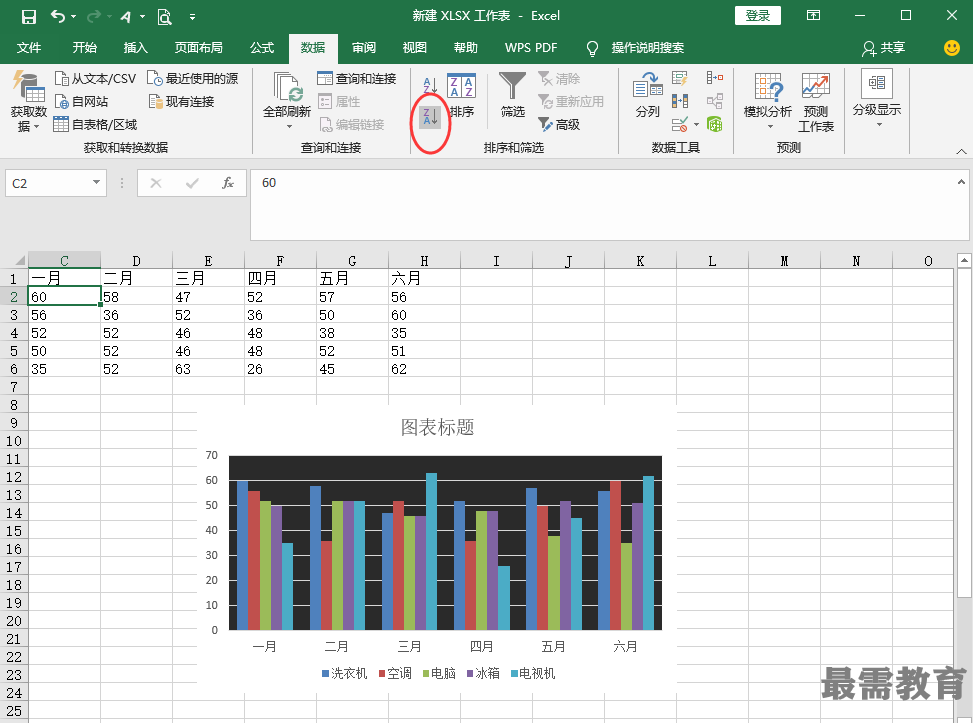
Task: Click the Login (登录) button
Action: click(x=758, y=16)
